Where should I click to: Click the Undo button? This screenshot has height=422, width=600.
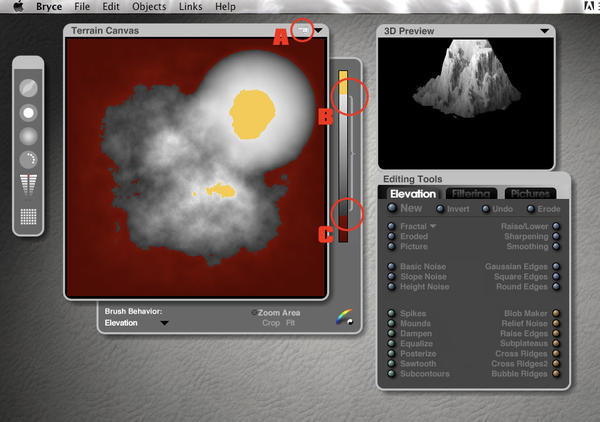tap(486, 209)
